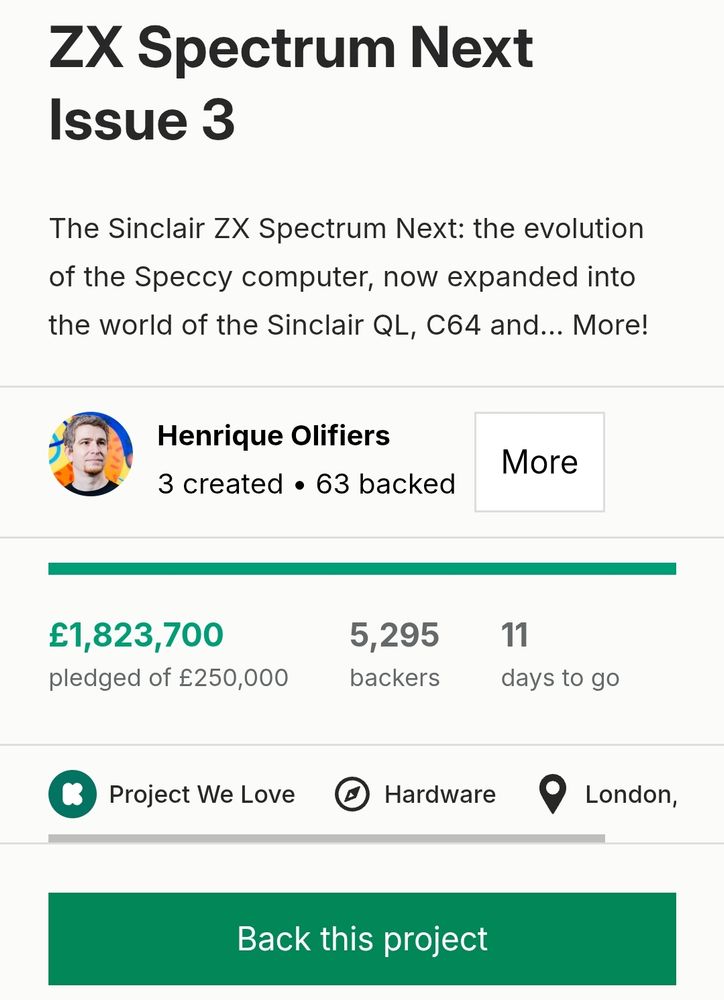
Task: Click the London location pin icon
Action: [552, 794]
